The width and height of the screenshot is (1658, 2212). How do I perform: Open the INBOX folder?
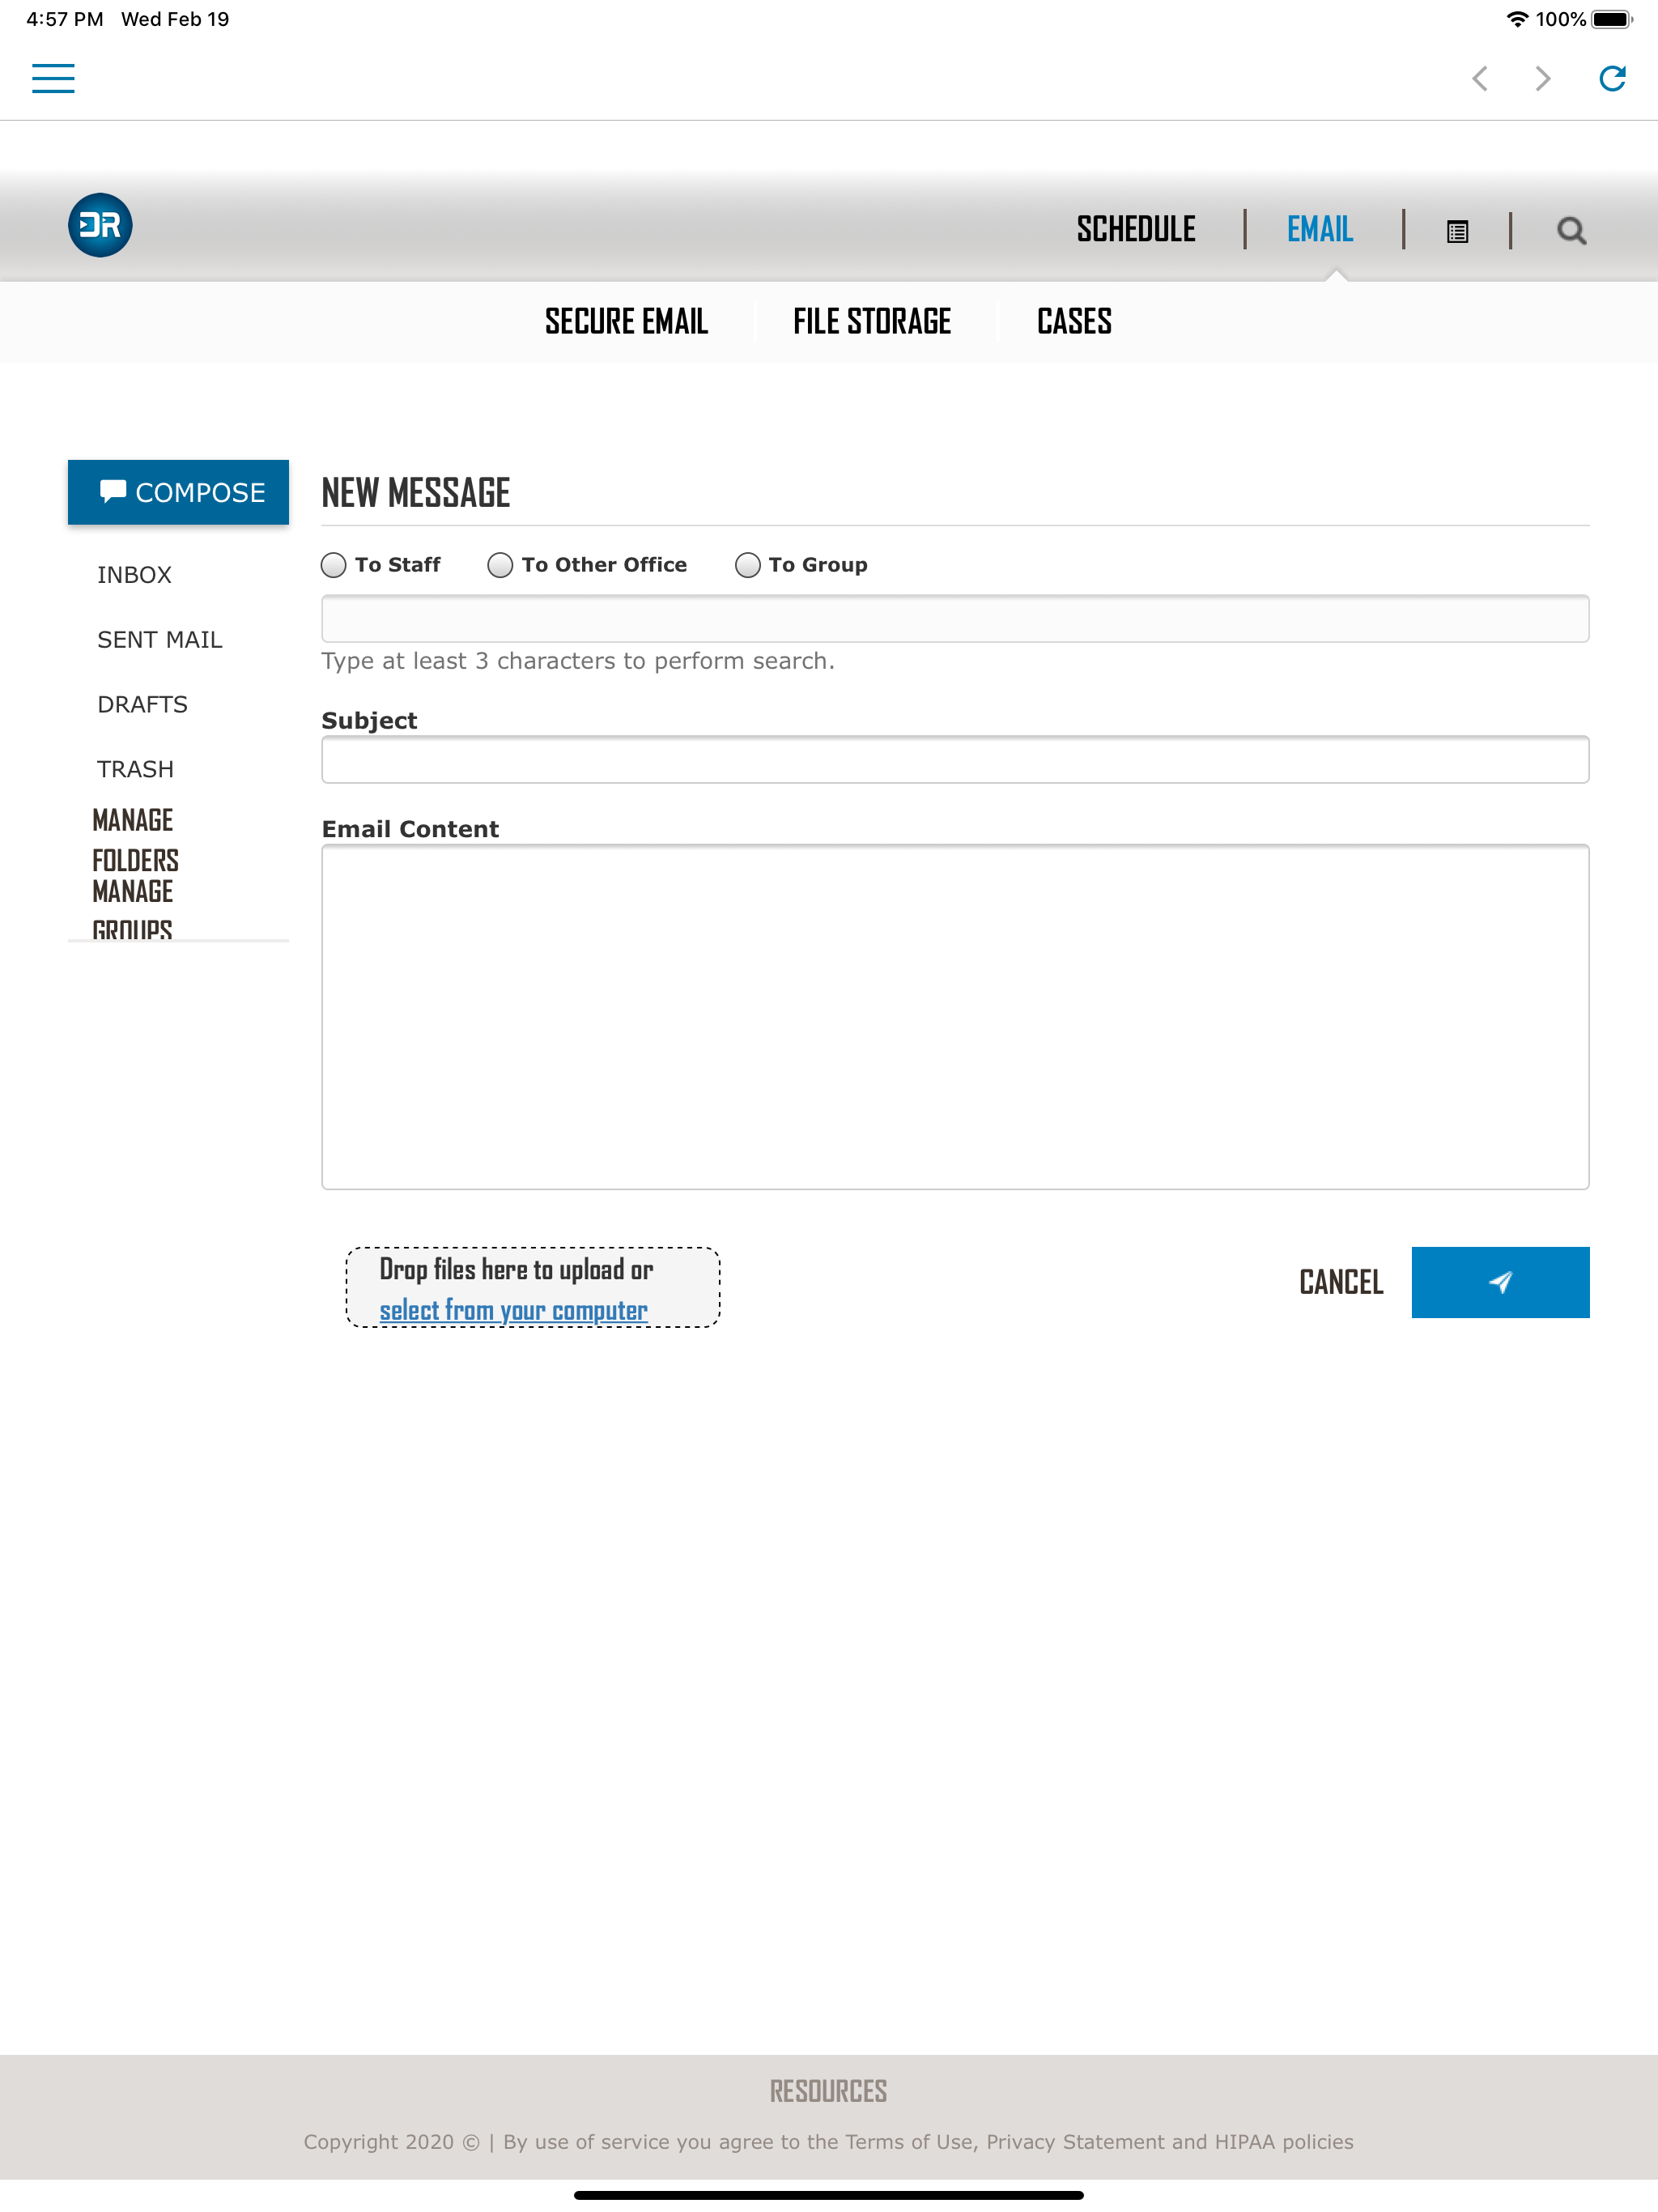(x=134, y=575)
